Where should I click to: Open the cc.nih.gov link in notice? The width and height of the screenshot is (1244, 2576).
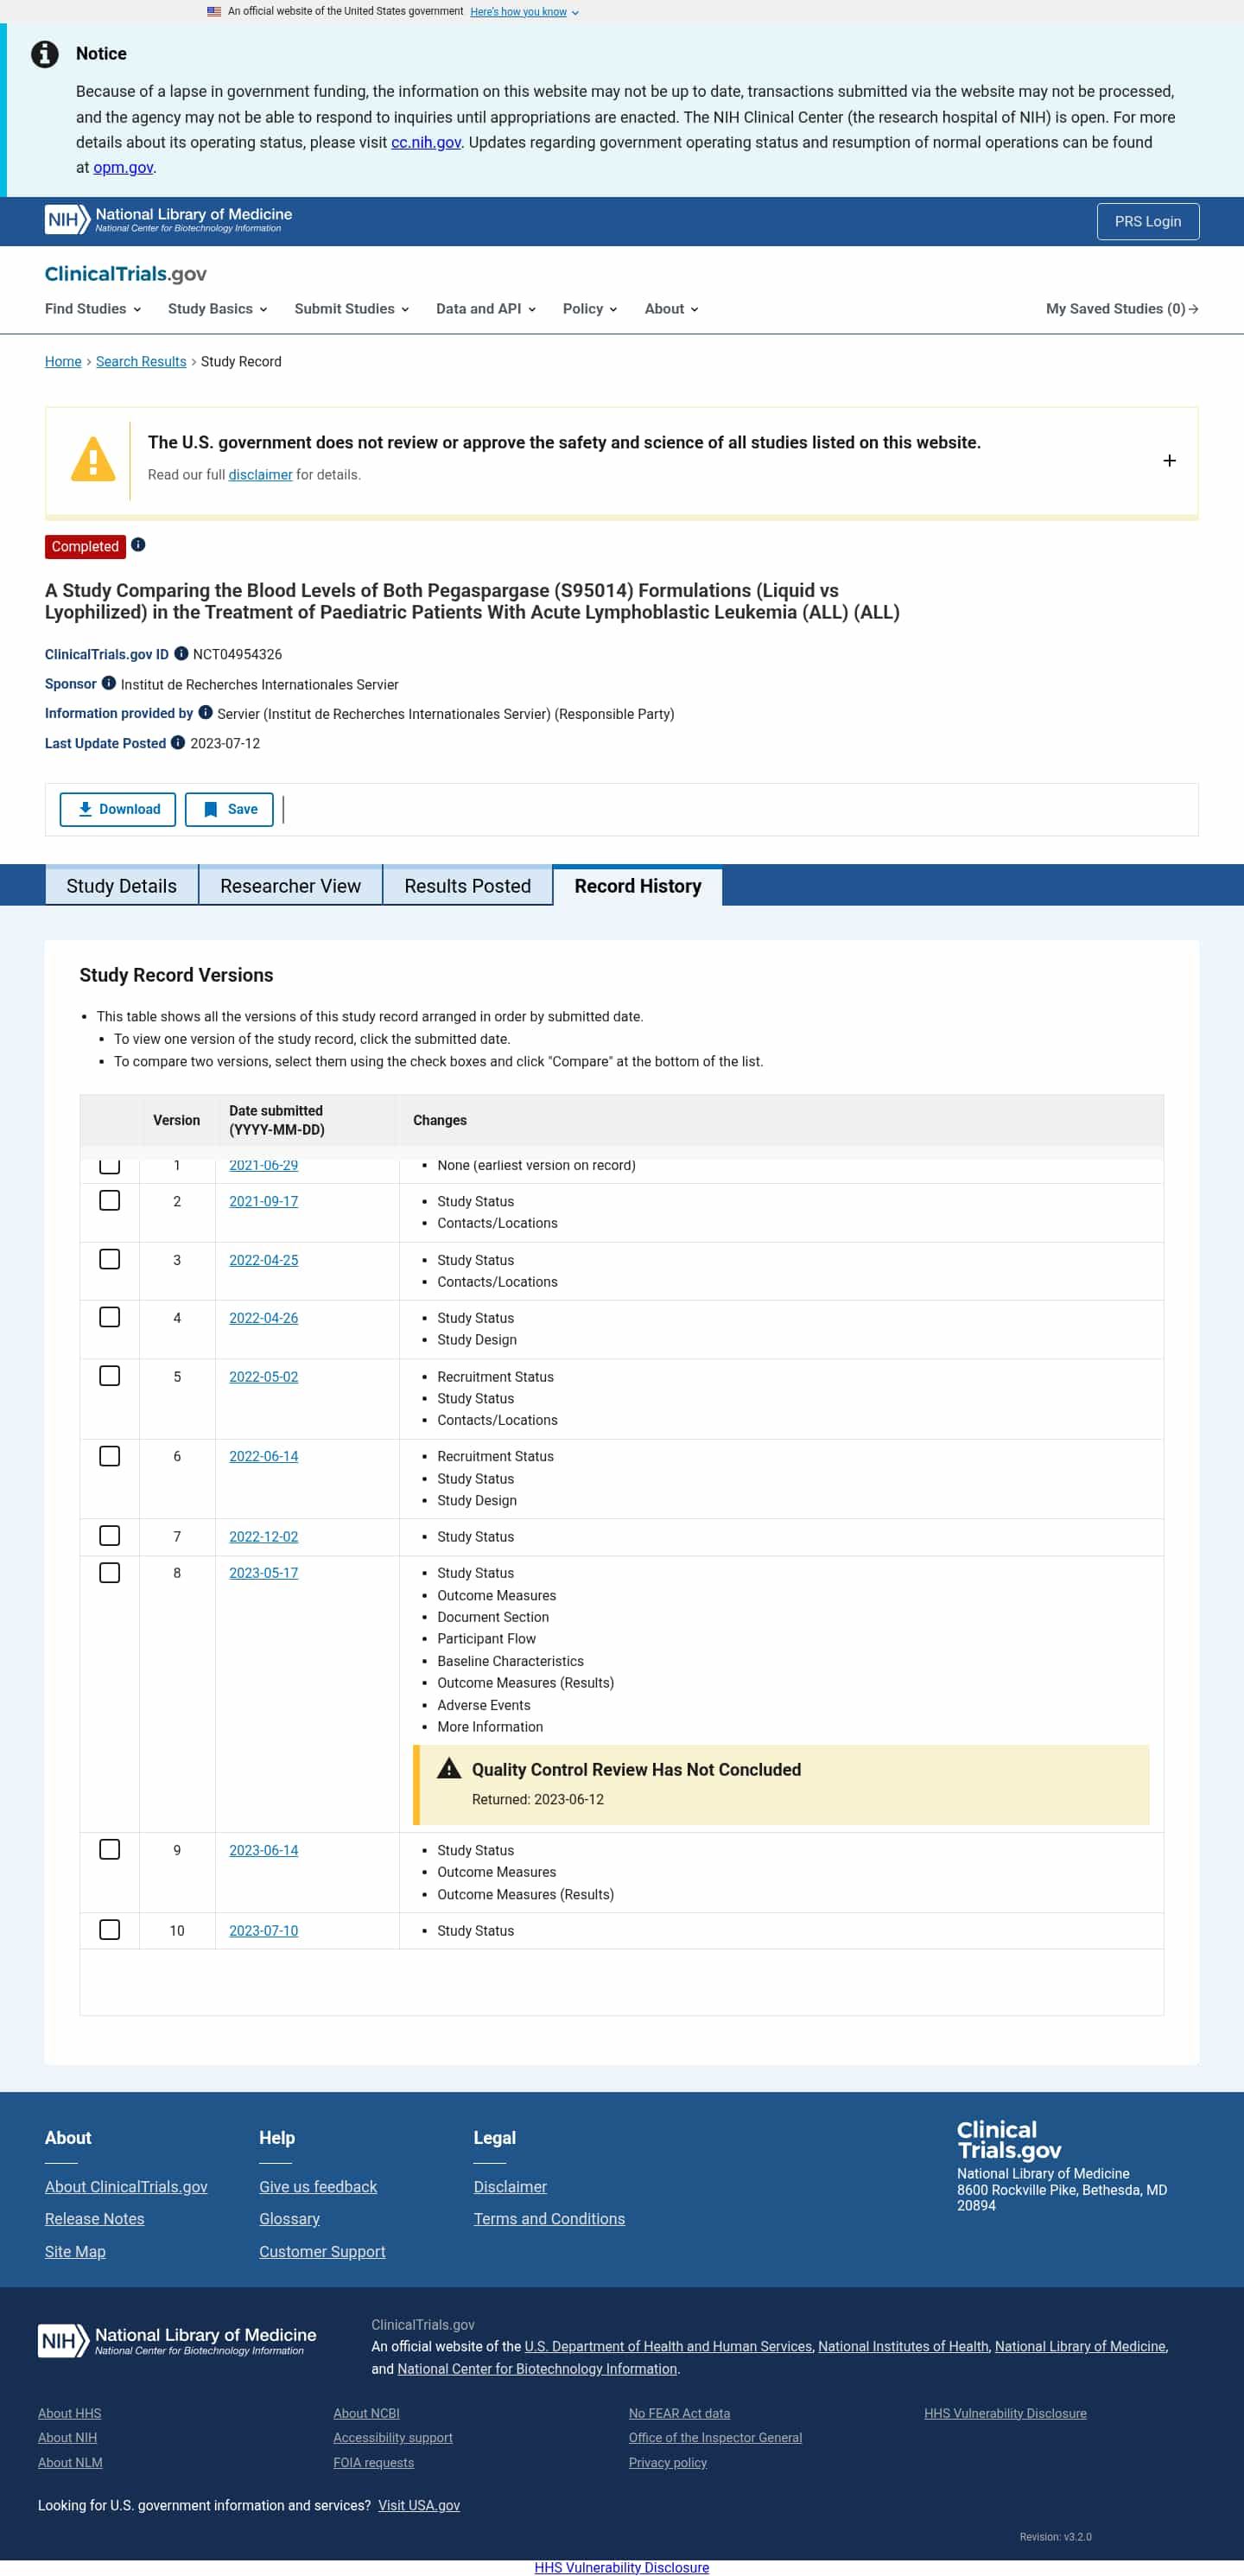(426, 143)
